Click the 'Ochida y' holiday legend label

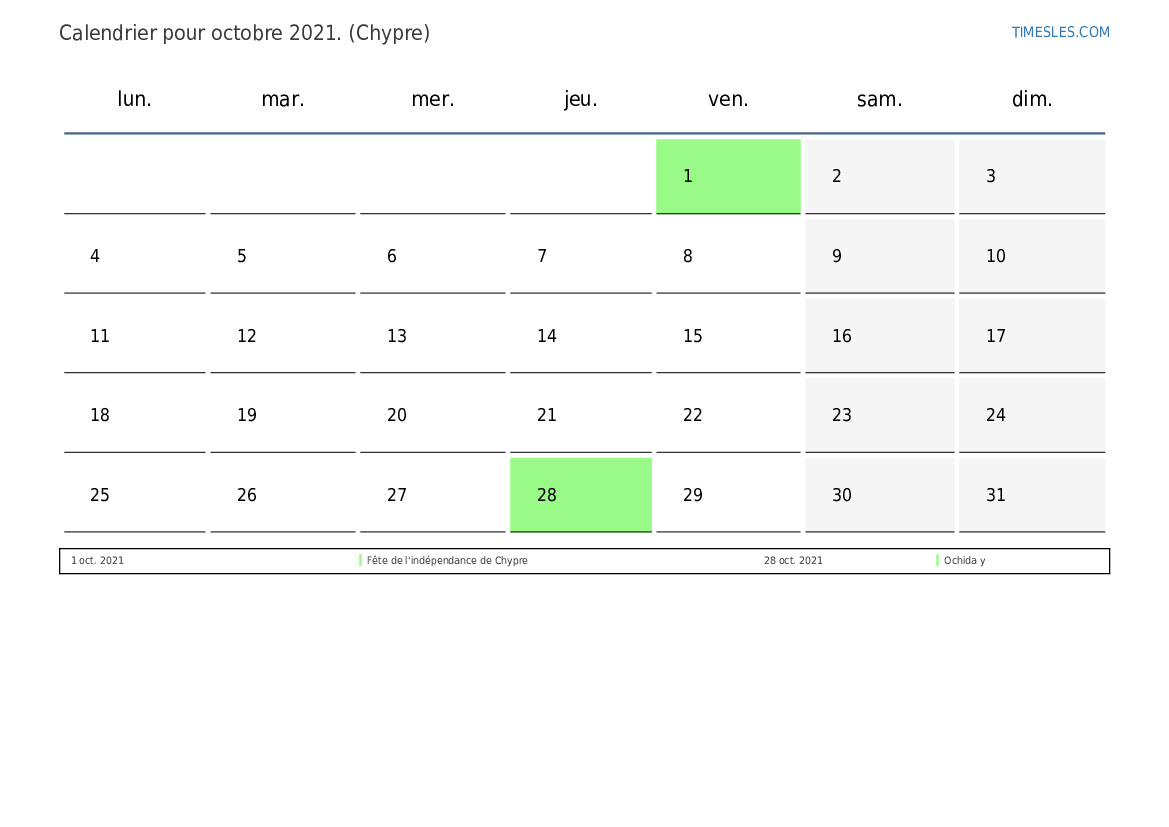click(964, 561)
